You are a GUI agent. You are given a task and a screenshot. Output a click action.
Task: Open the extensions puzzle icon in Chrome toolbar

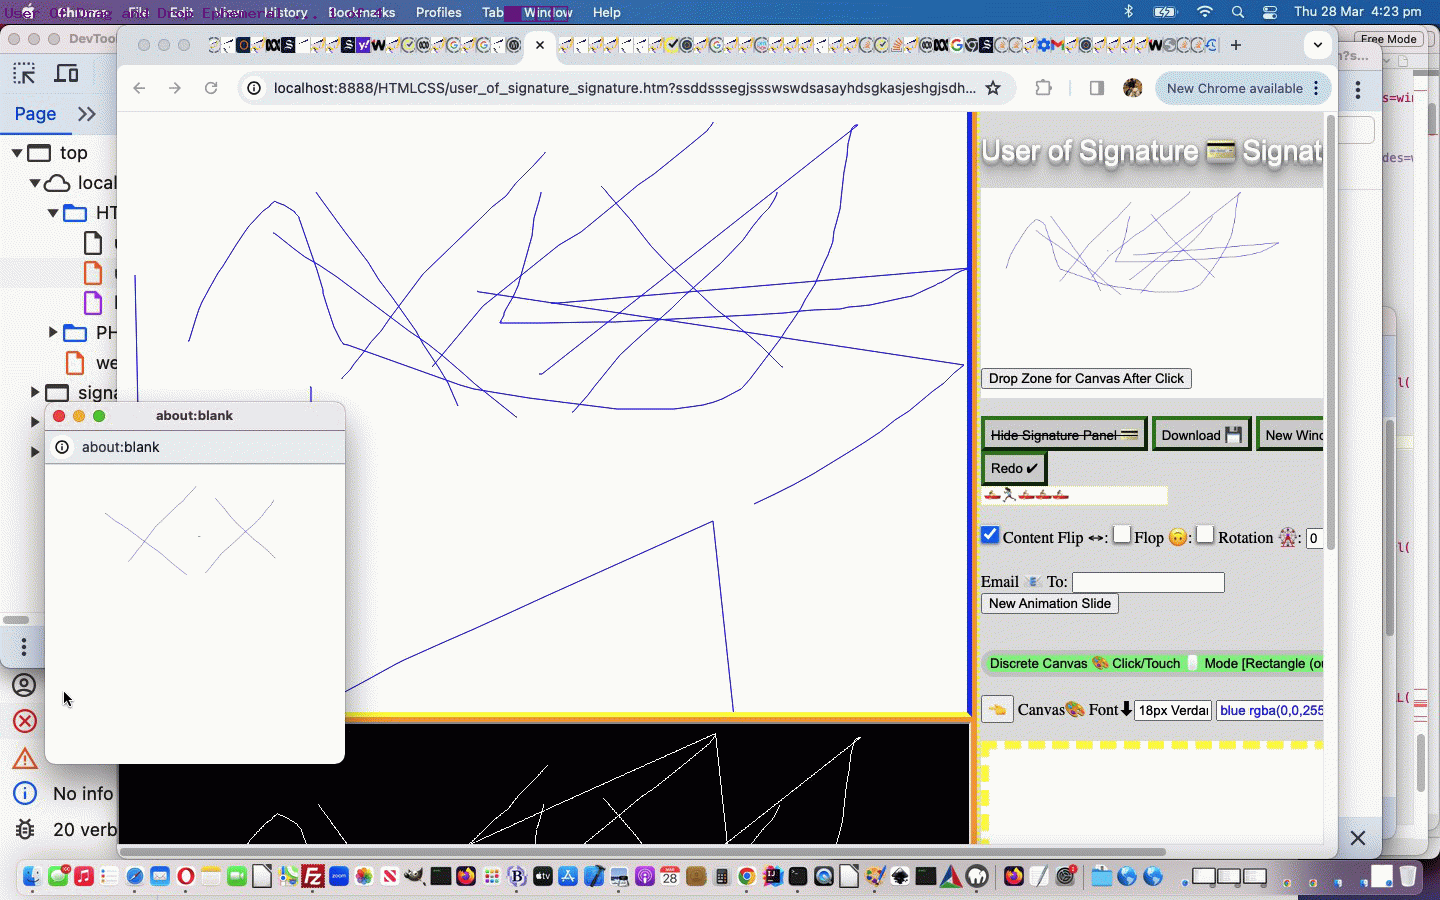1044,88
